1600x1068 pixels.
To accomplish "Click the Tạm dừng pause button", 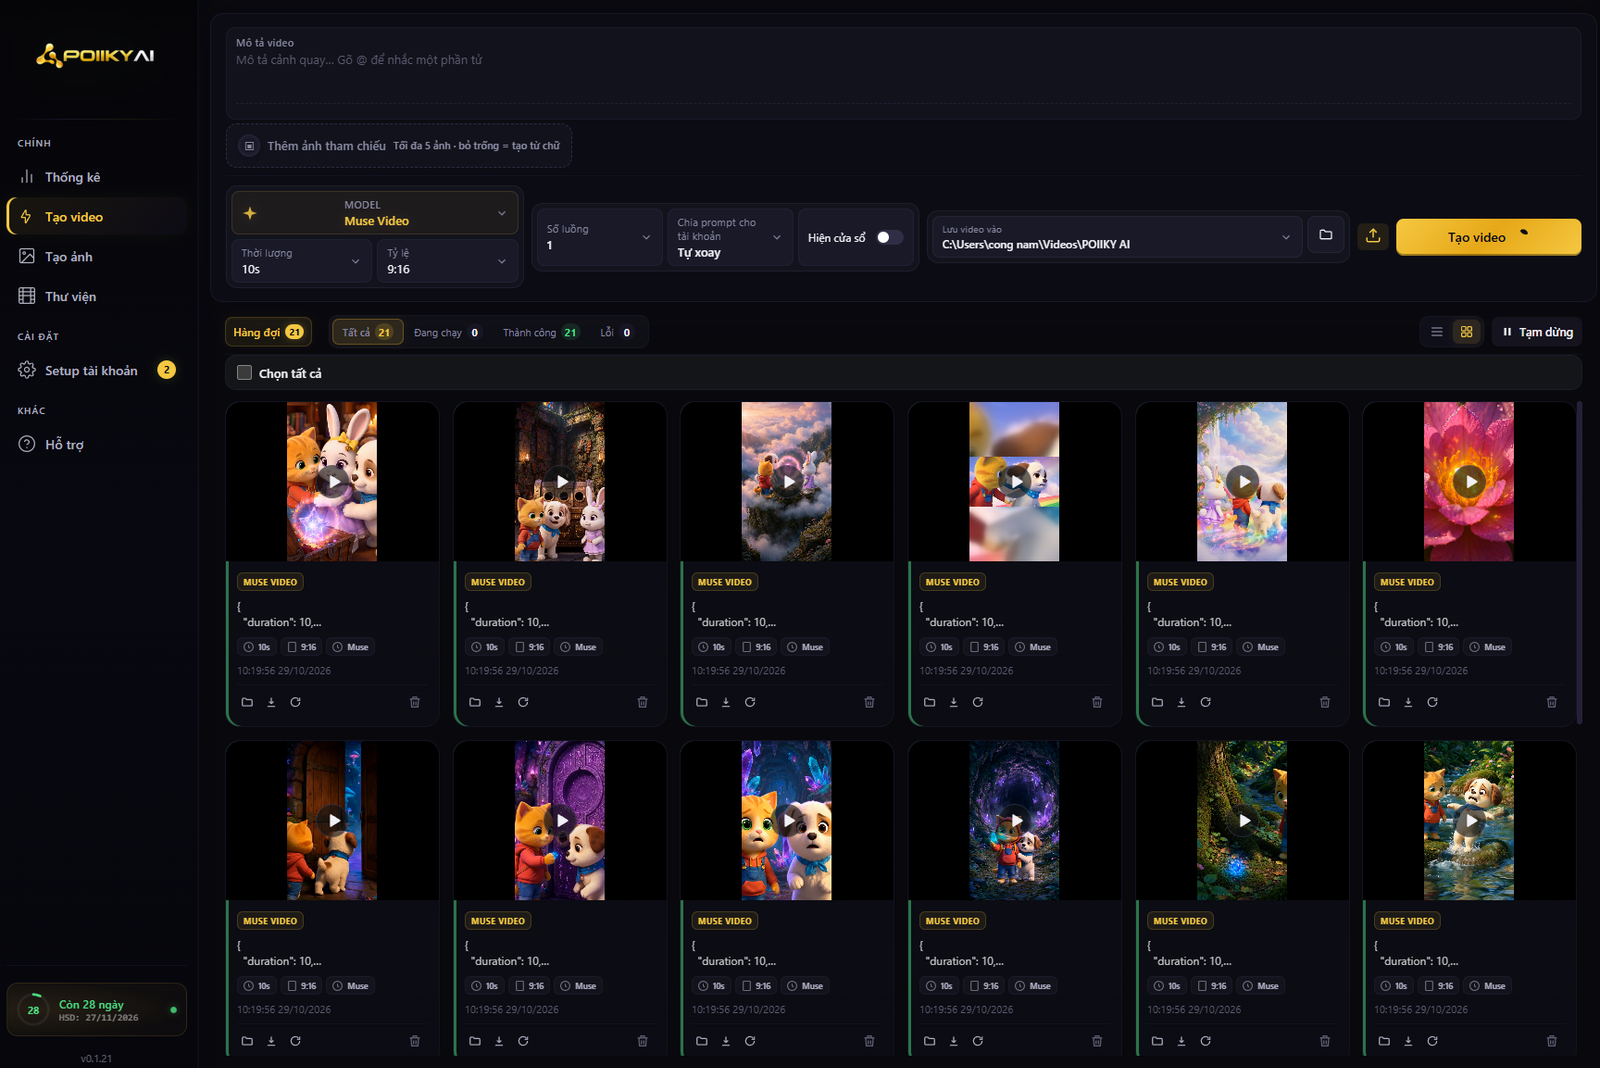I will click(1537, 332).
